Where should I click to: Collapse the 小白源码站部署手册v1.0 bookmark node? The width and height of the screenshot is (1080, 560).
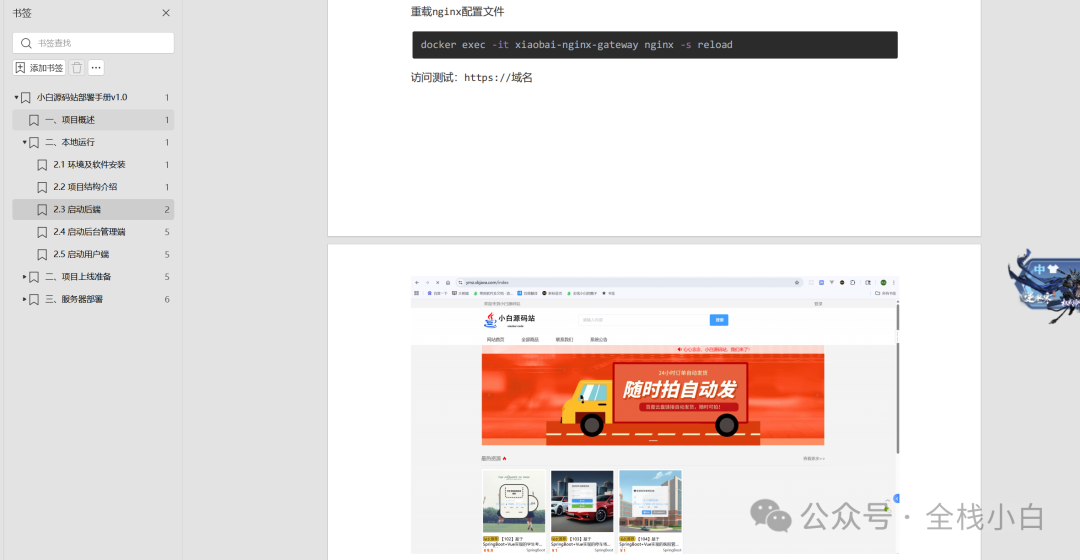click(16, 97)
